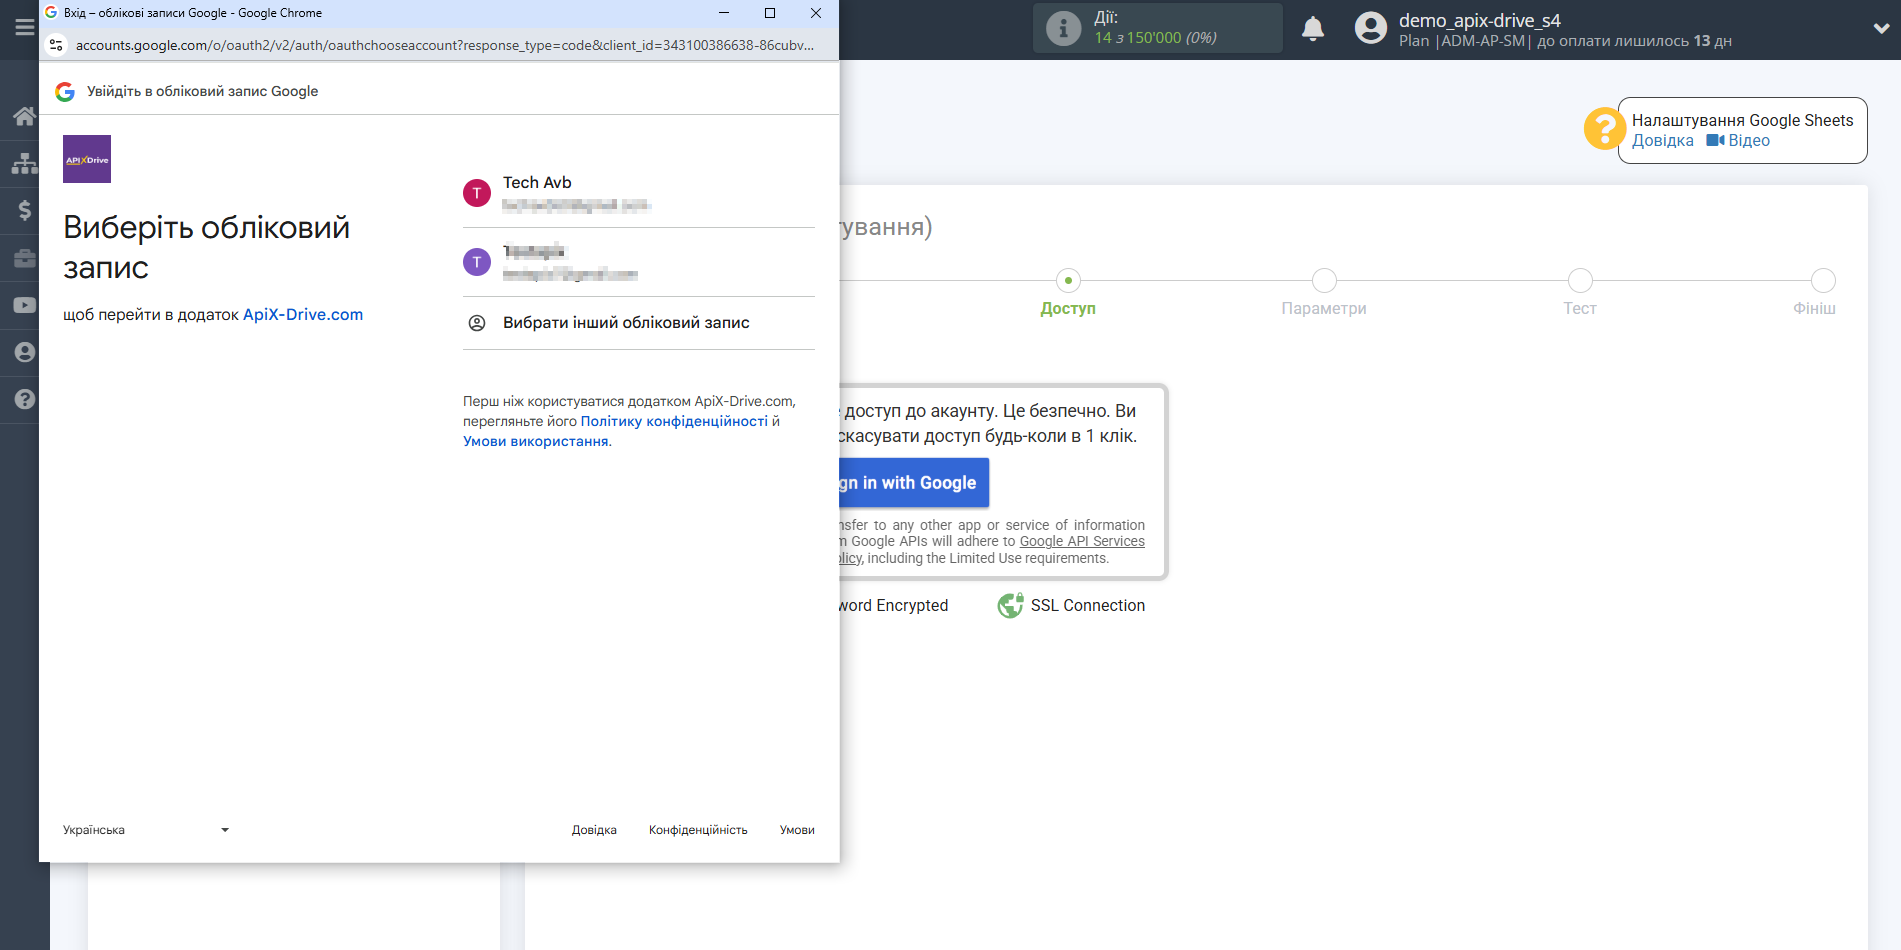The width and height of the screenshot is (1901, 950).
Task: Open the notifications bell icon
Action: 1313,28
